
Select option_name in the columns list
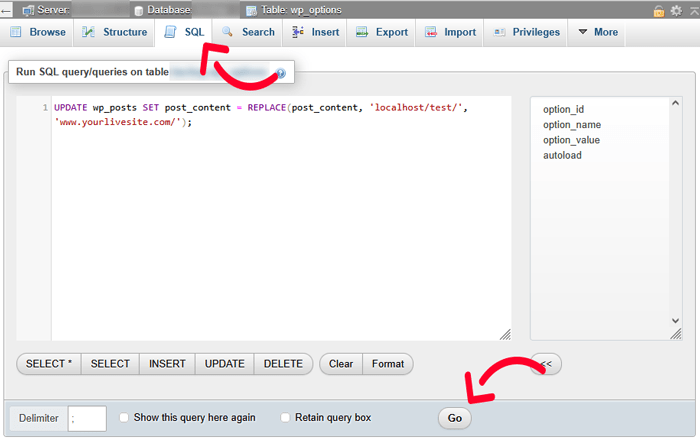tap(571, 125)
